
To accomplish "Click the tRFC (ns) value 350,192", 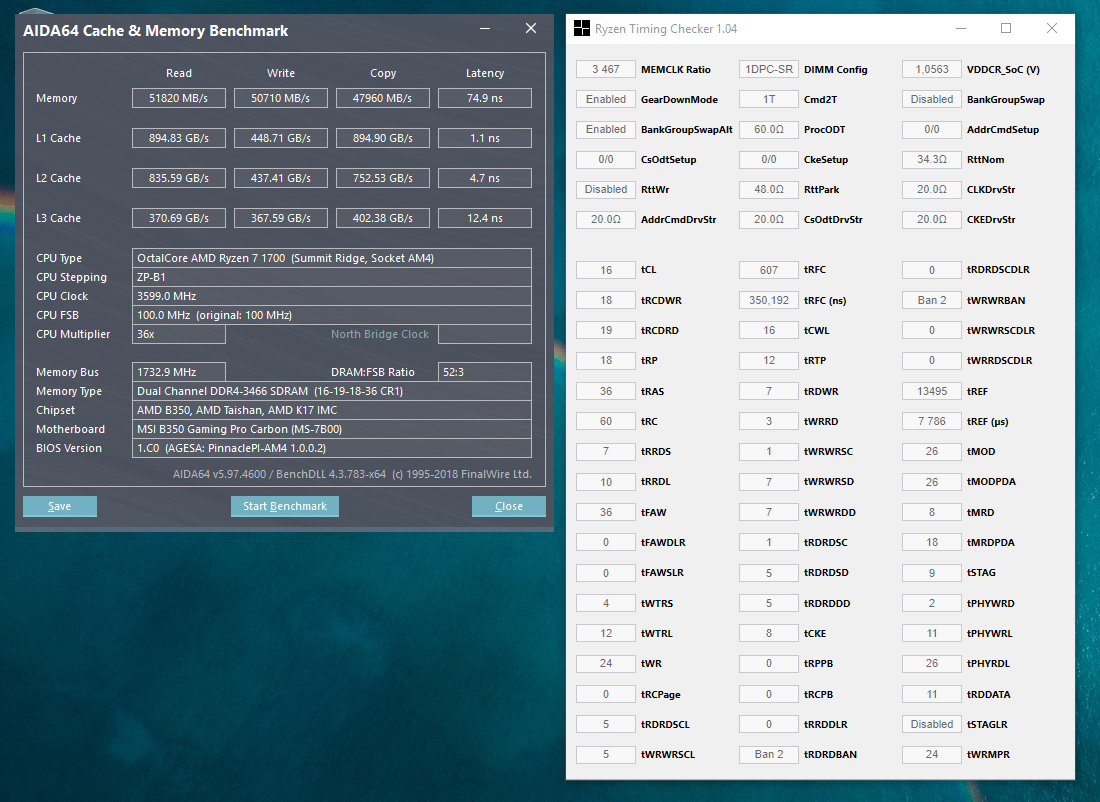I will click(x=768, y=300).
